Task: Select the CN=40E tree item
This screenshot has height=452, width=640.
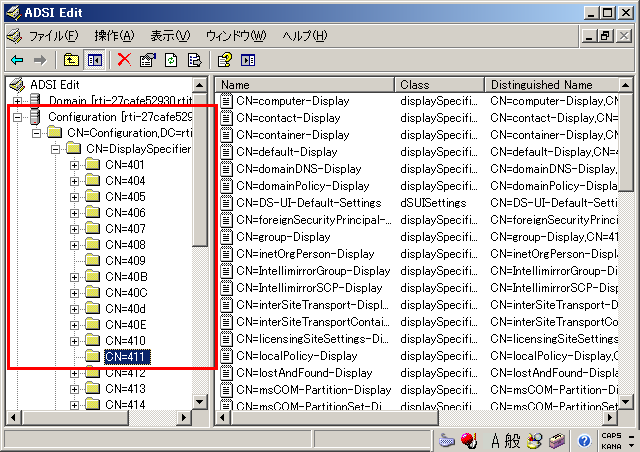Action: [126, 325]
